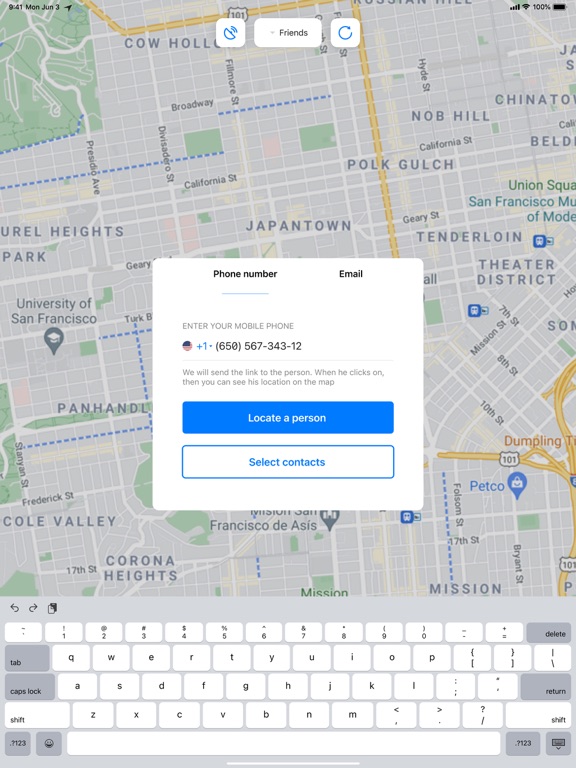
Task: Tap the satellite tracking icon button
Action: 230,33
